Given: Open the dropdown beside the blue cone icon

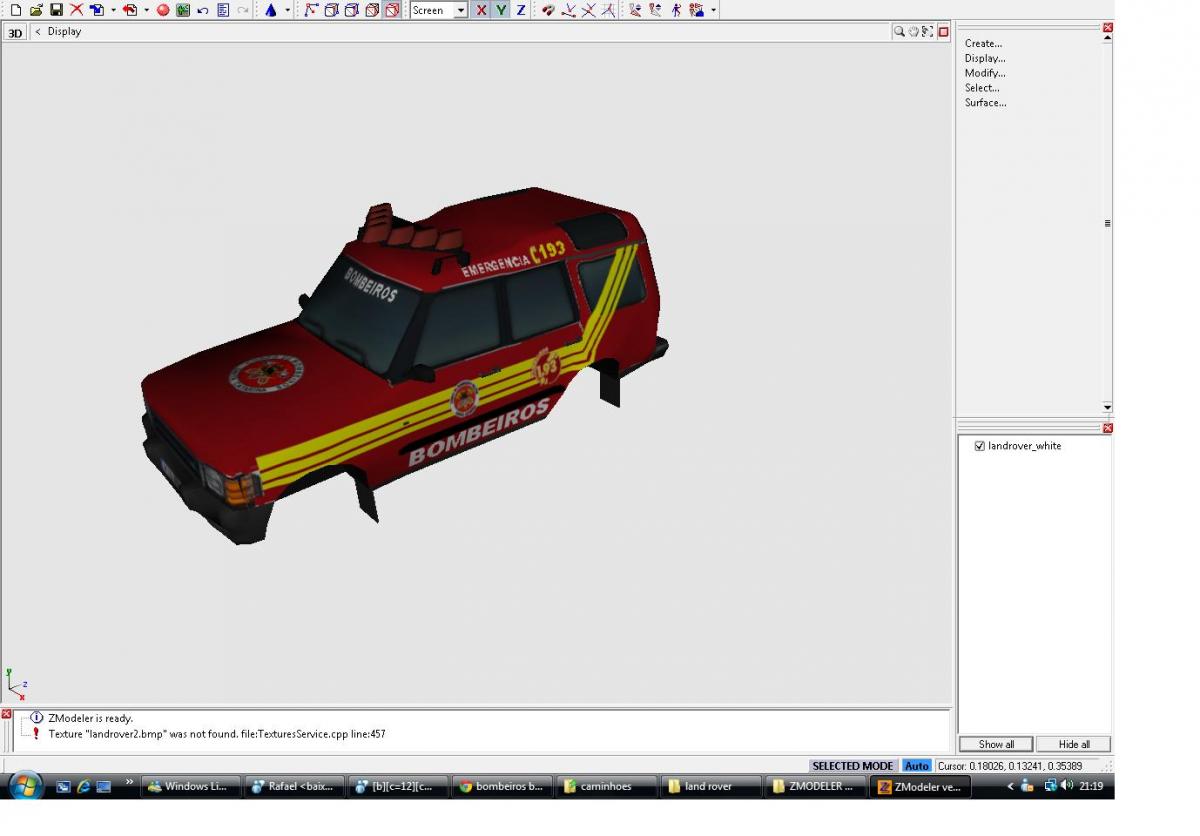Looking at the screenshot, I should [x=287, y=10].
